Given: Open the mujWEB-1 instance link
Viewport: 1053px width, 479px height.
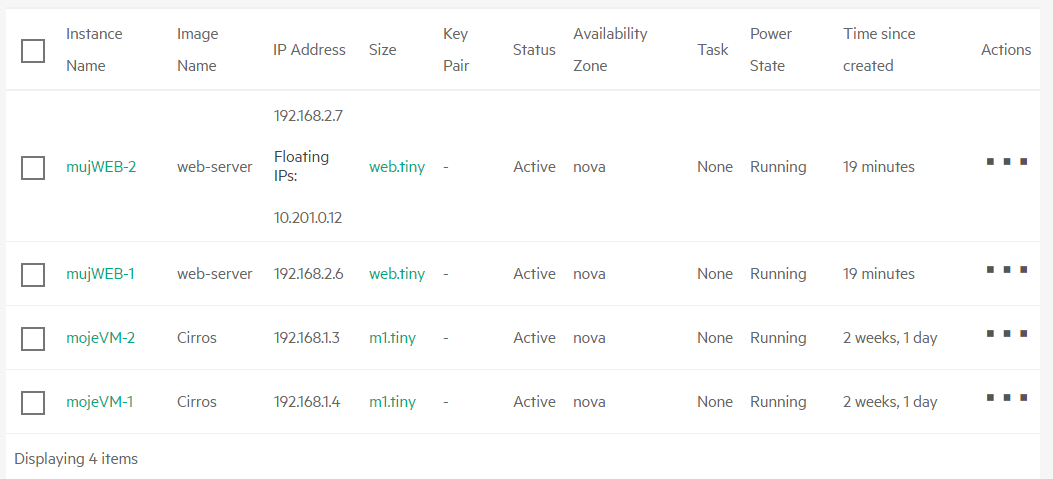Looking at the screenshot, I should click(x=100, y=273).
